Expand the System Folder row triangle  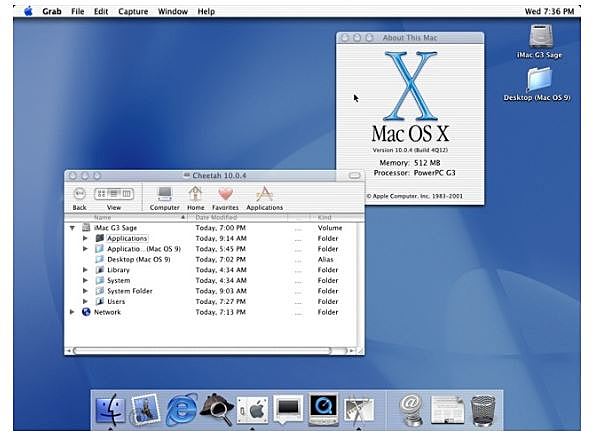pyautogui.click(x=85, y=291)
